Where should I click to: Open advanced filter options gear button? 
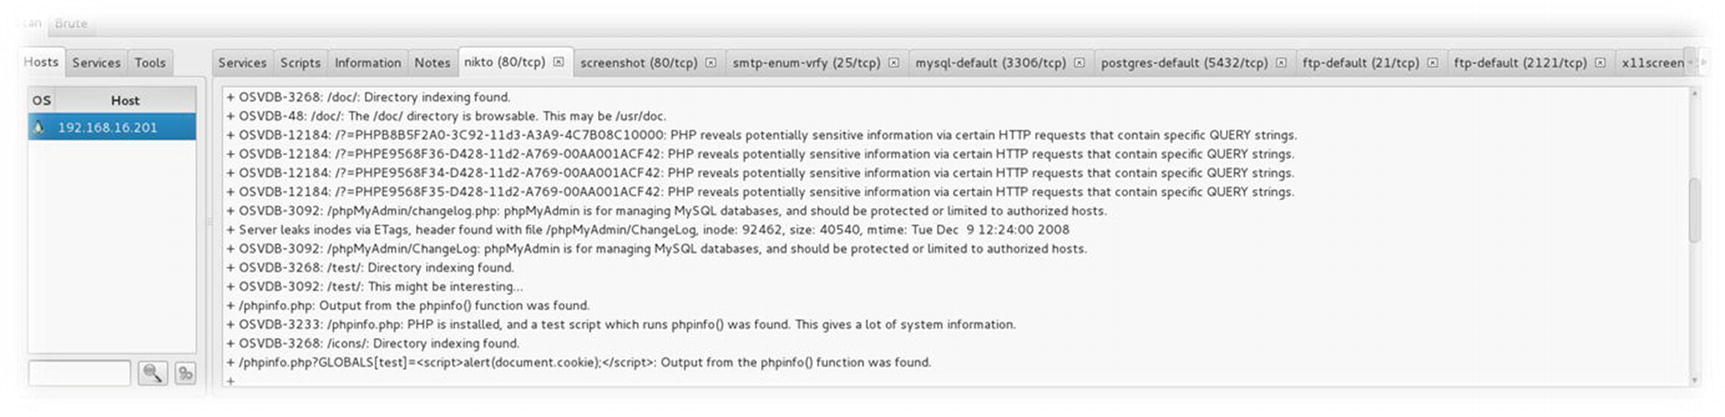tap(185, 373)
